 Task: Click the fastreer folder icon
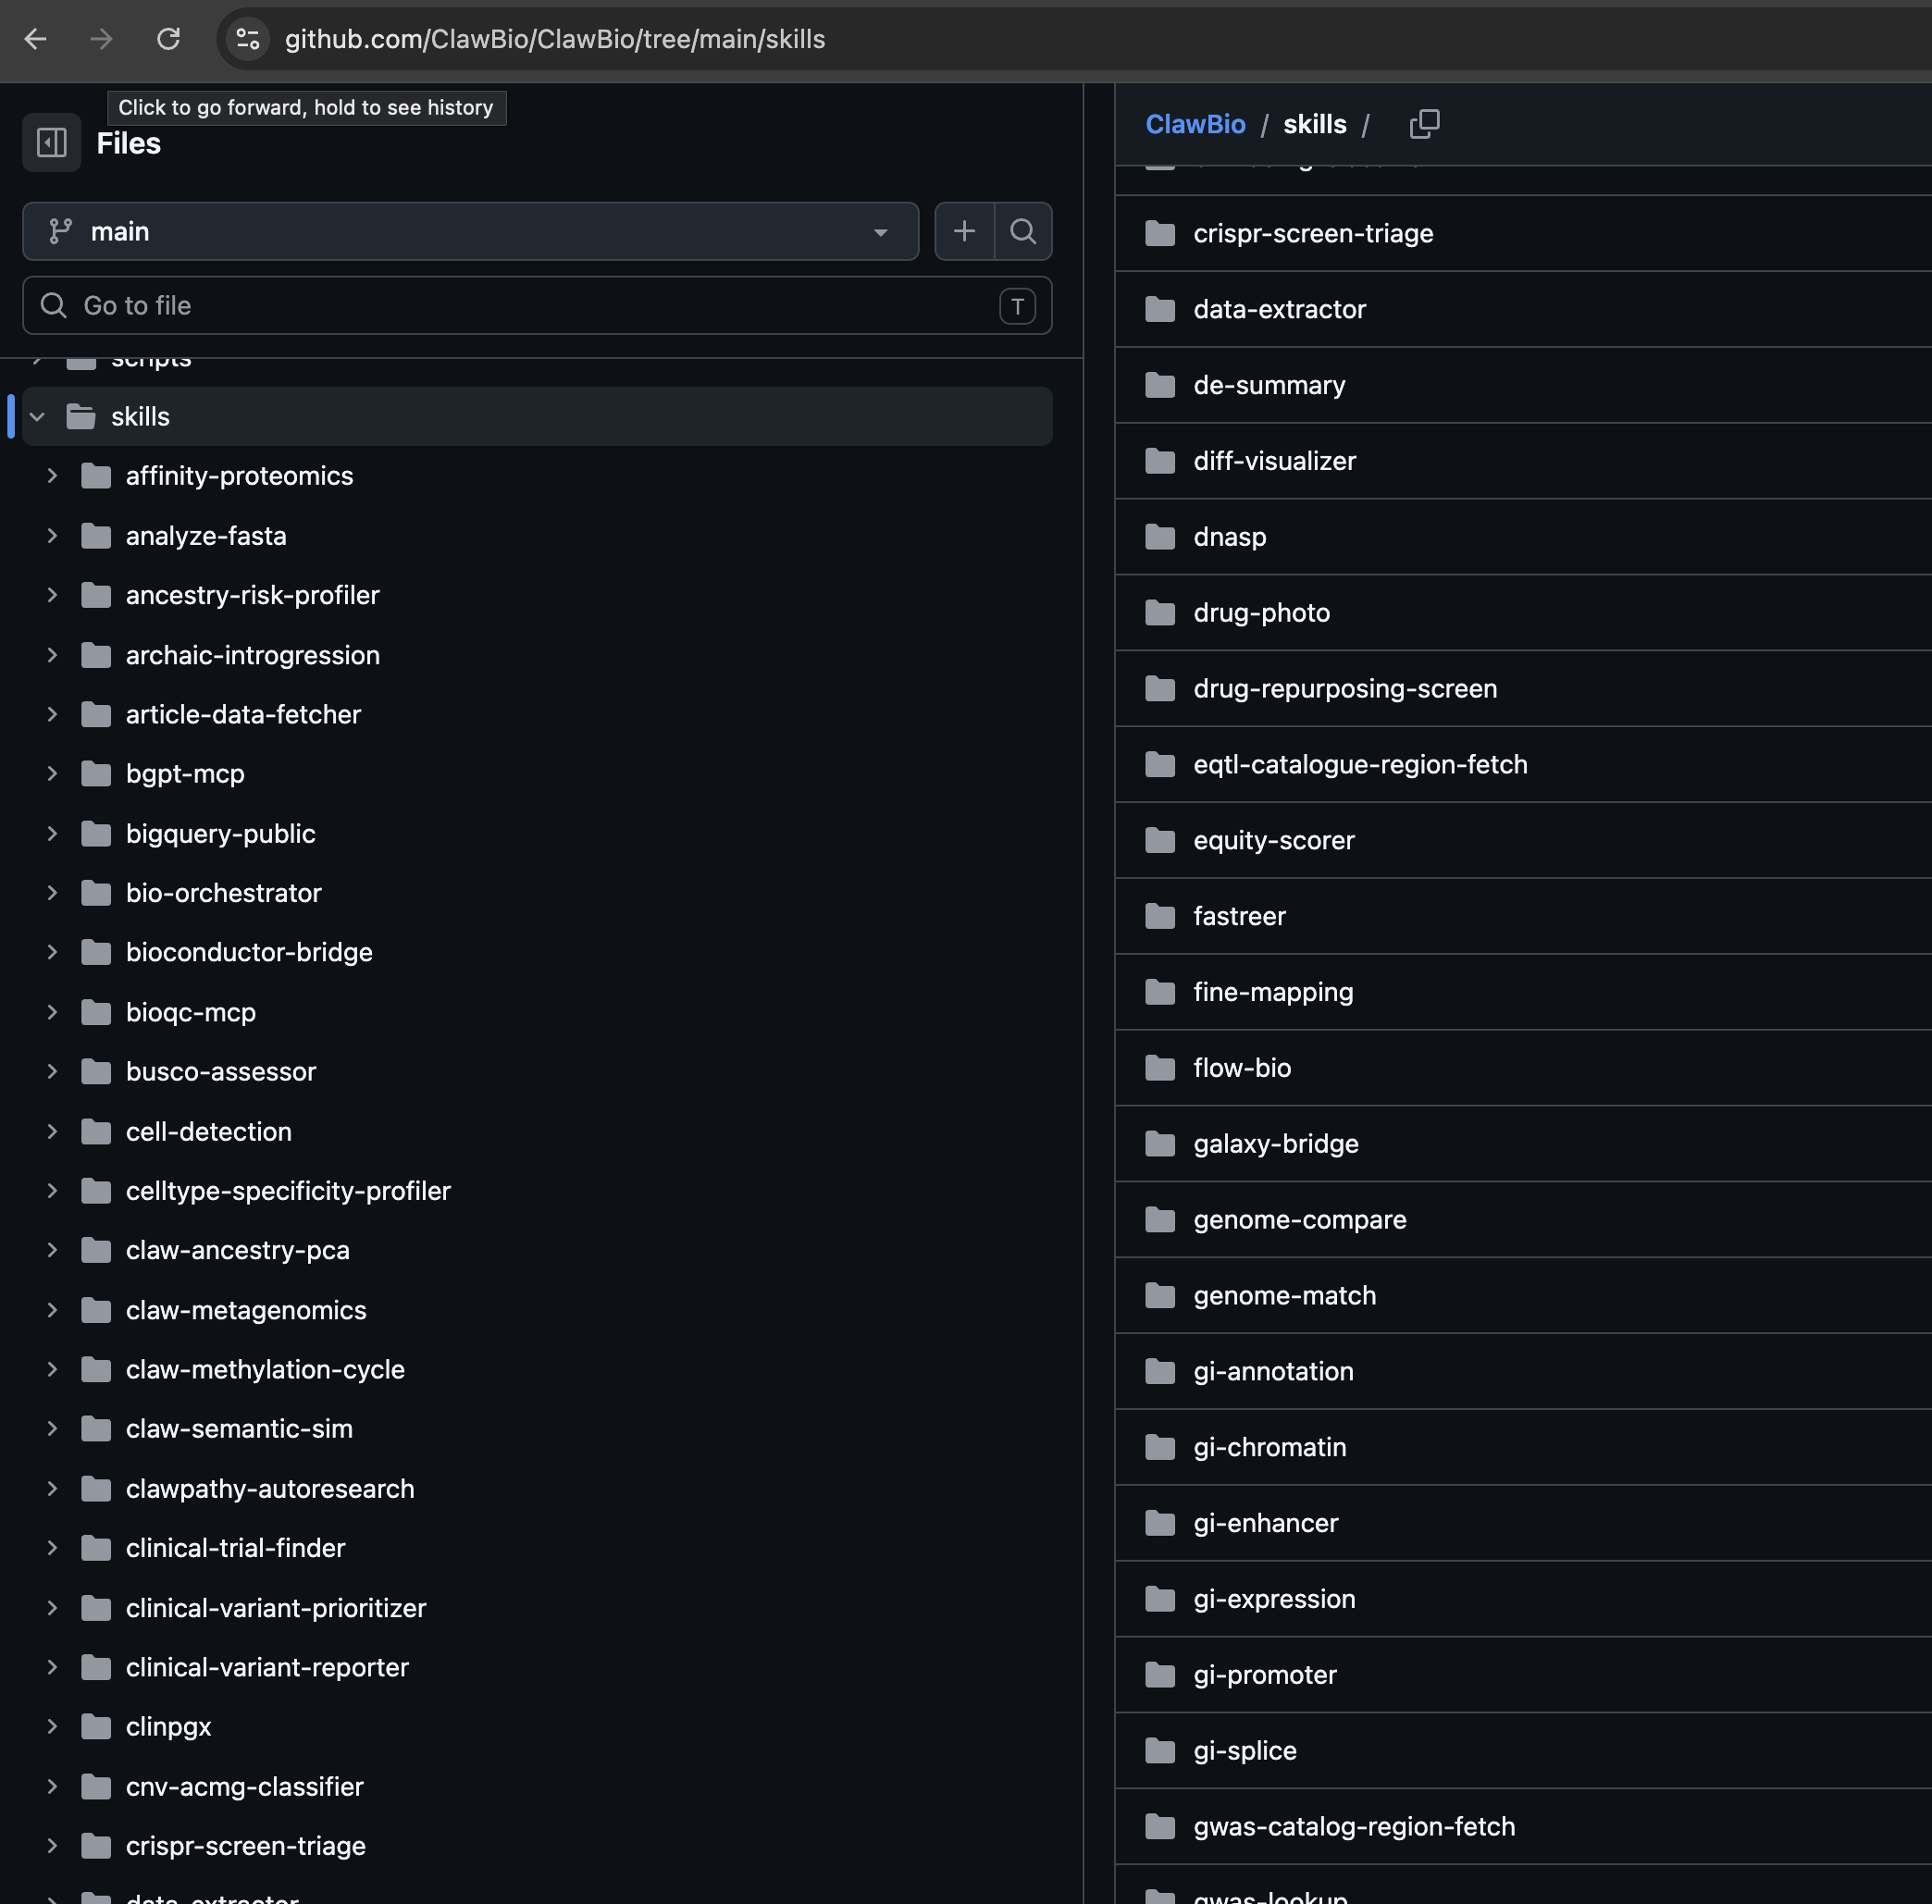point(1160,916)
